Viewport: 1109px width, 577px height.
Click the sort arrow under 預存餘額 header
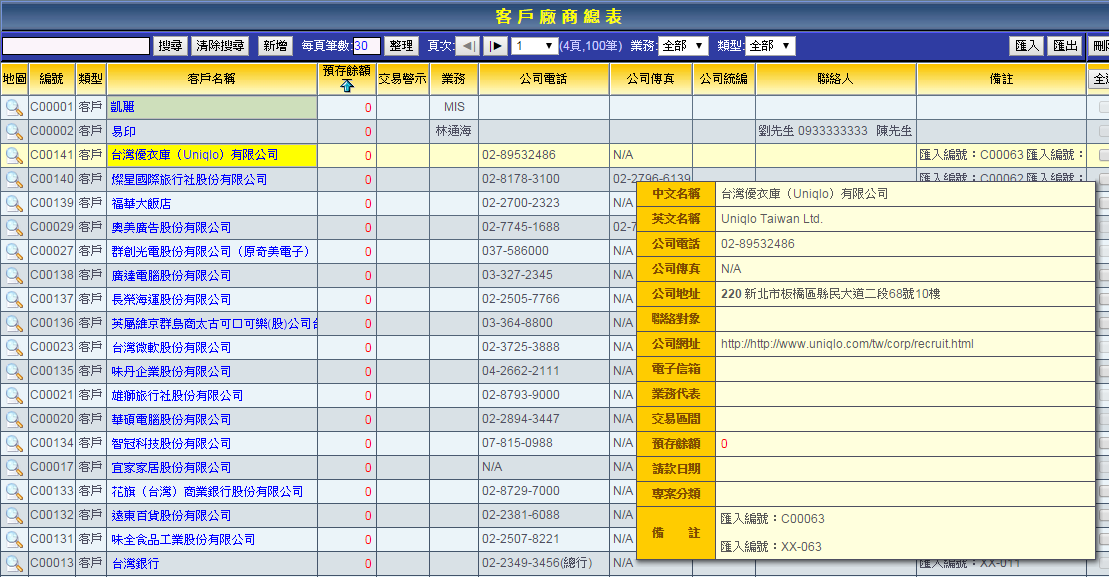click(x=347, y=86)
